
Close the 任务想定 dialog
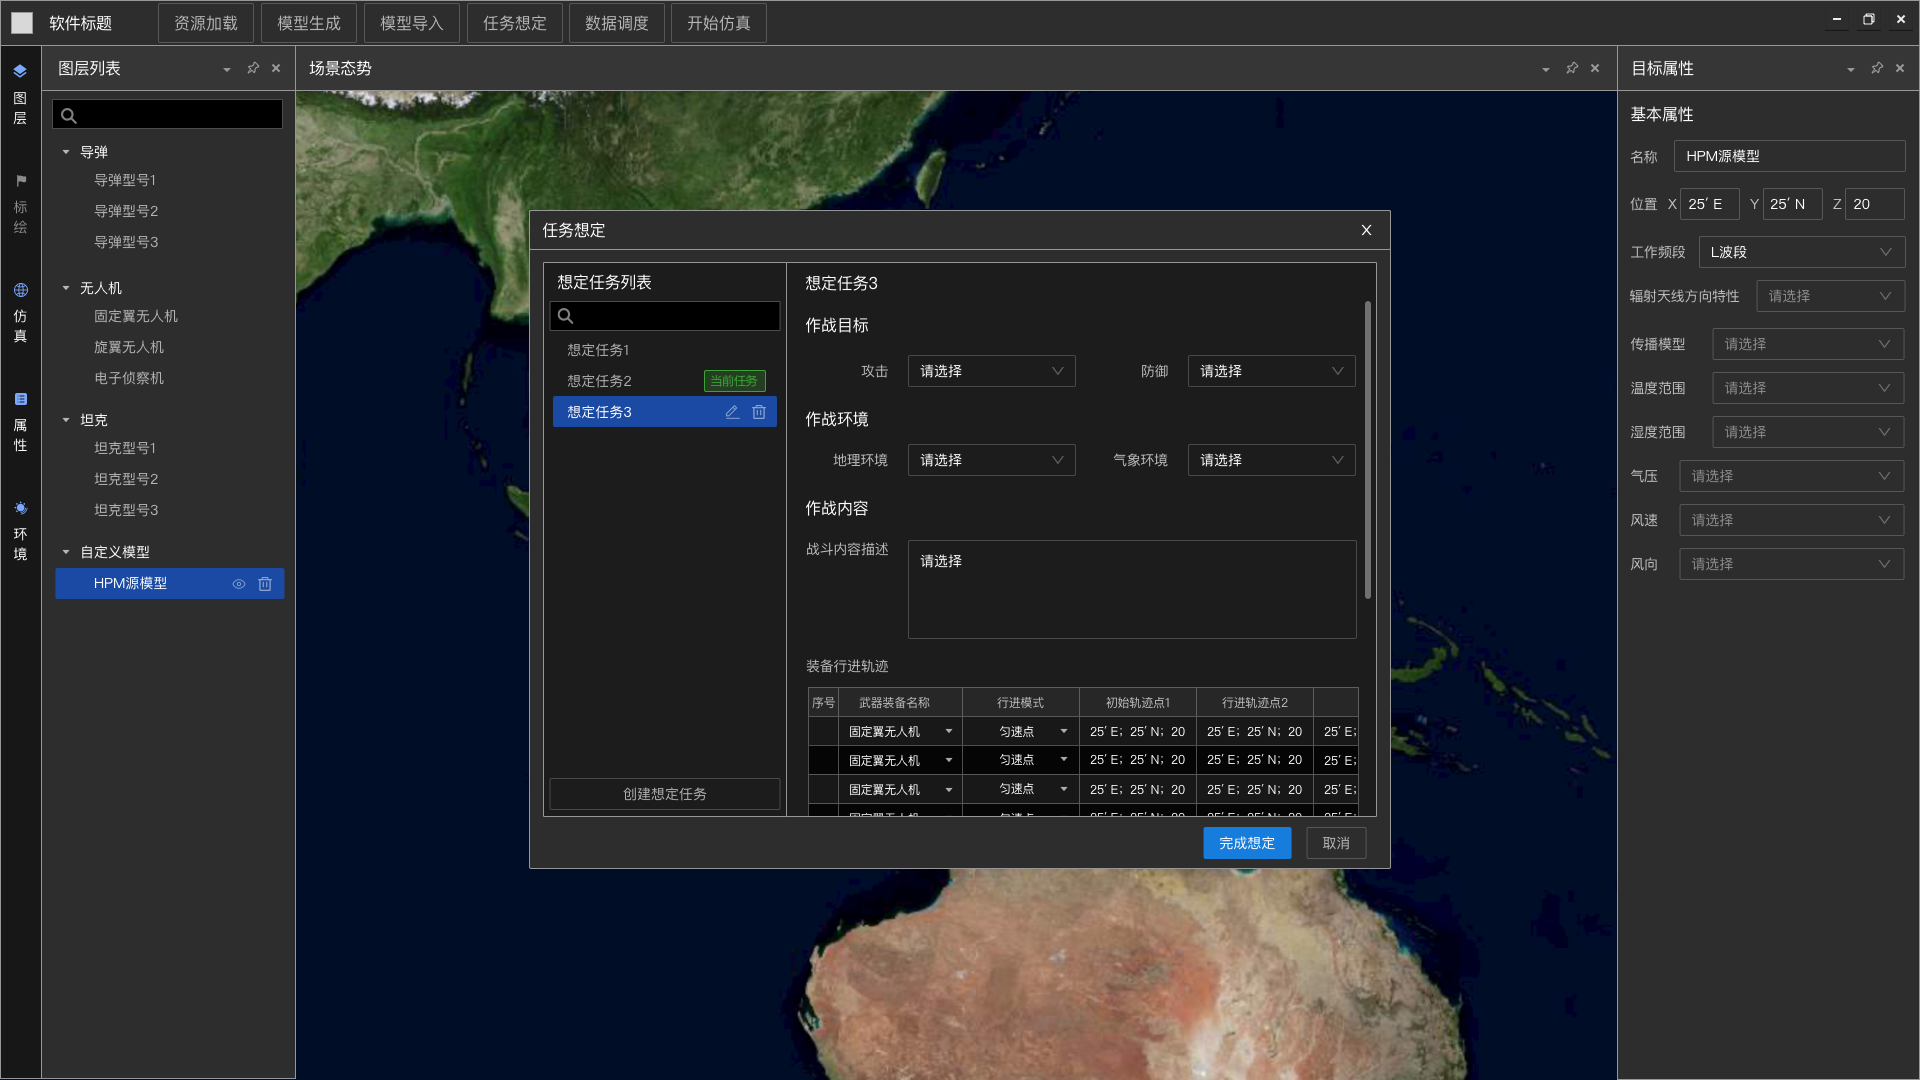click(x=1366, y=230)
